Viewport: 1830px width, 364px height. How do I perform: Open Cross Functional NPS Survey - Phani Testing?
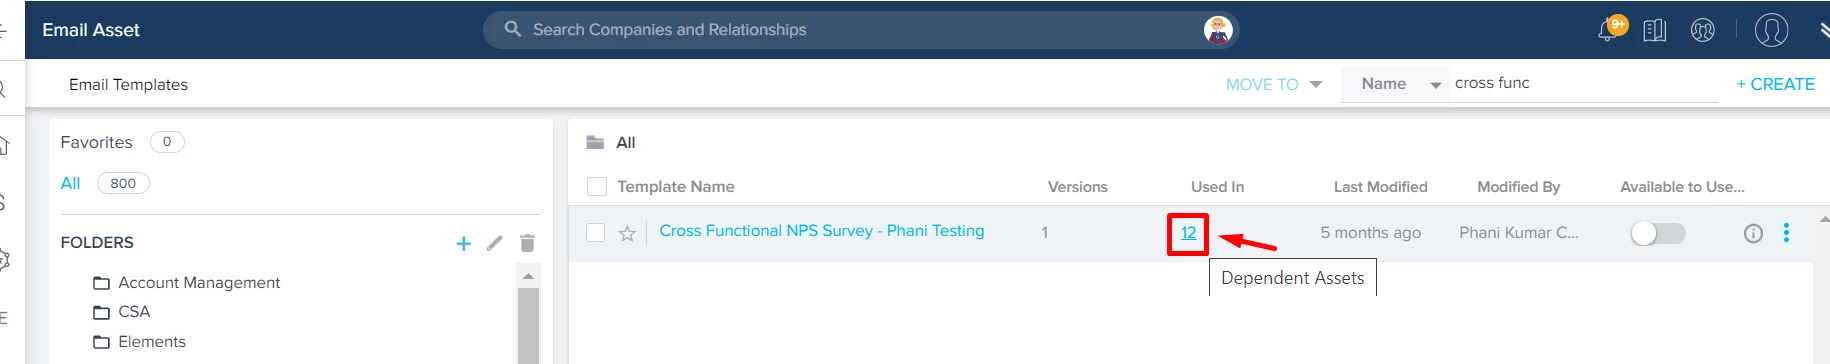[822, 231]
